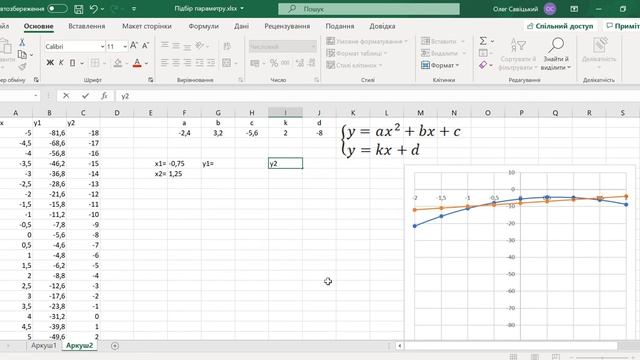Apply the Comma Style 000 icon

[285, 63]
